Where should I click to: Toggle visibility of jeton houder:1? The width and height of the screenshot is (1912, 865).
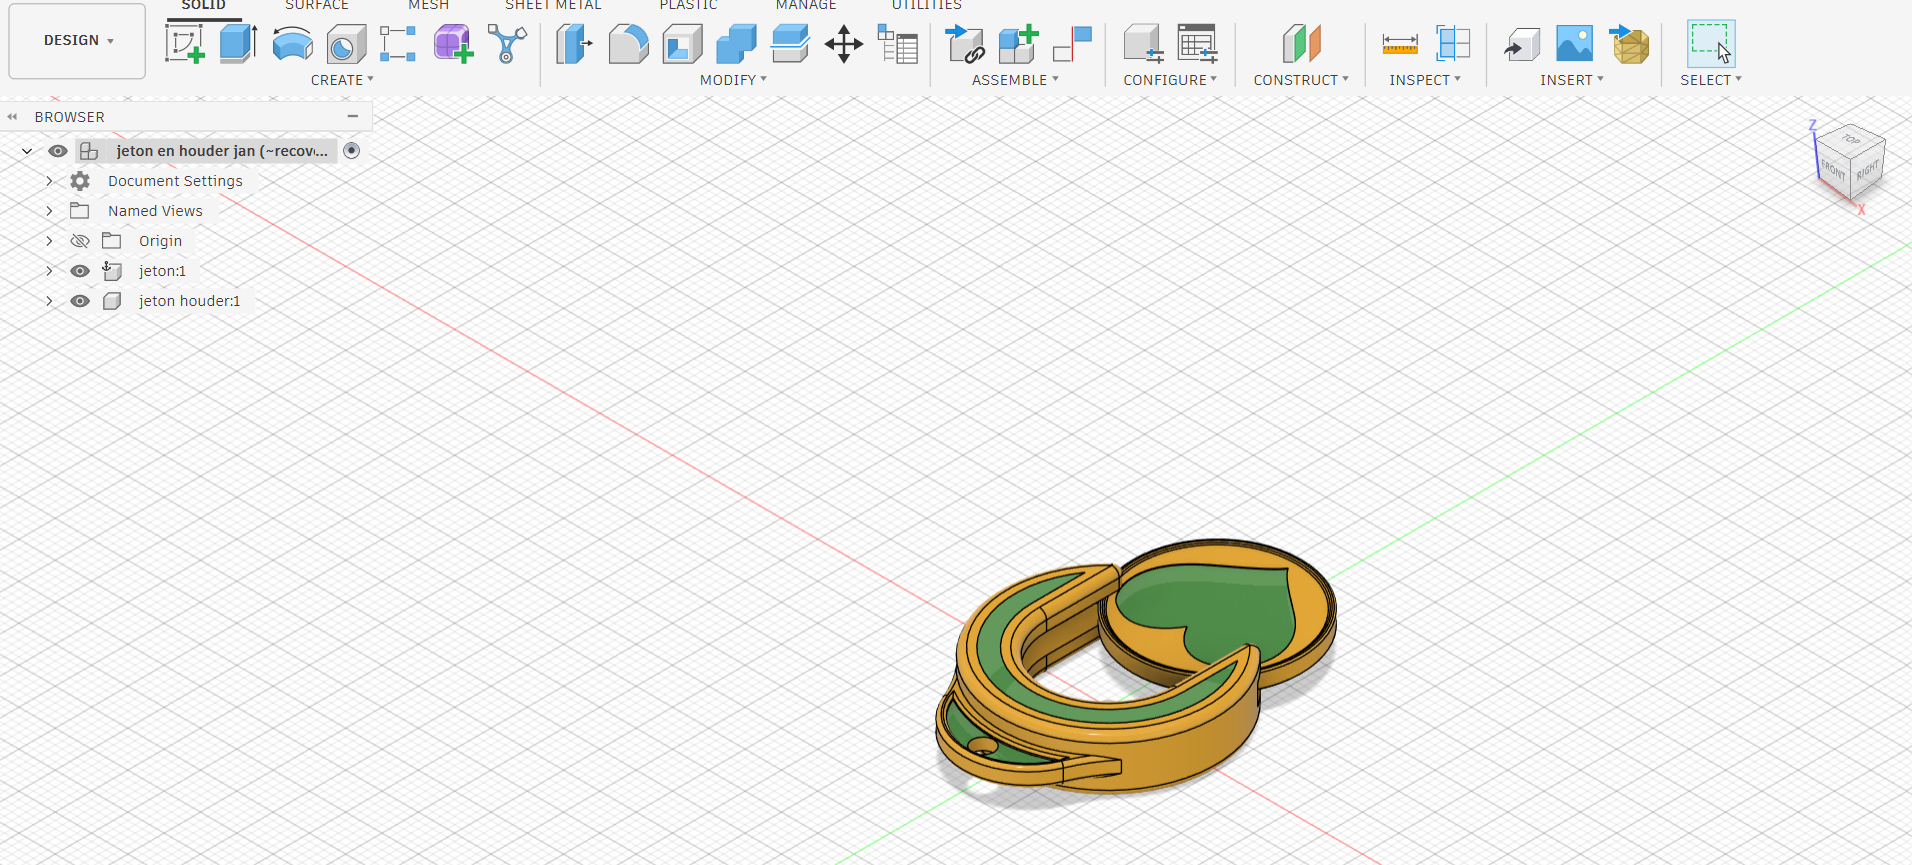click(80, 301)
